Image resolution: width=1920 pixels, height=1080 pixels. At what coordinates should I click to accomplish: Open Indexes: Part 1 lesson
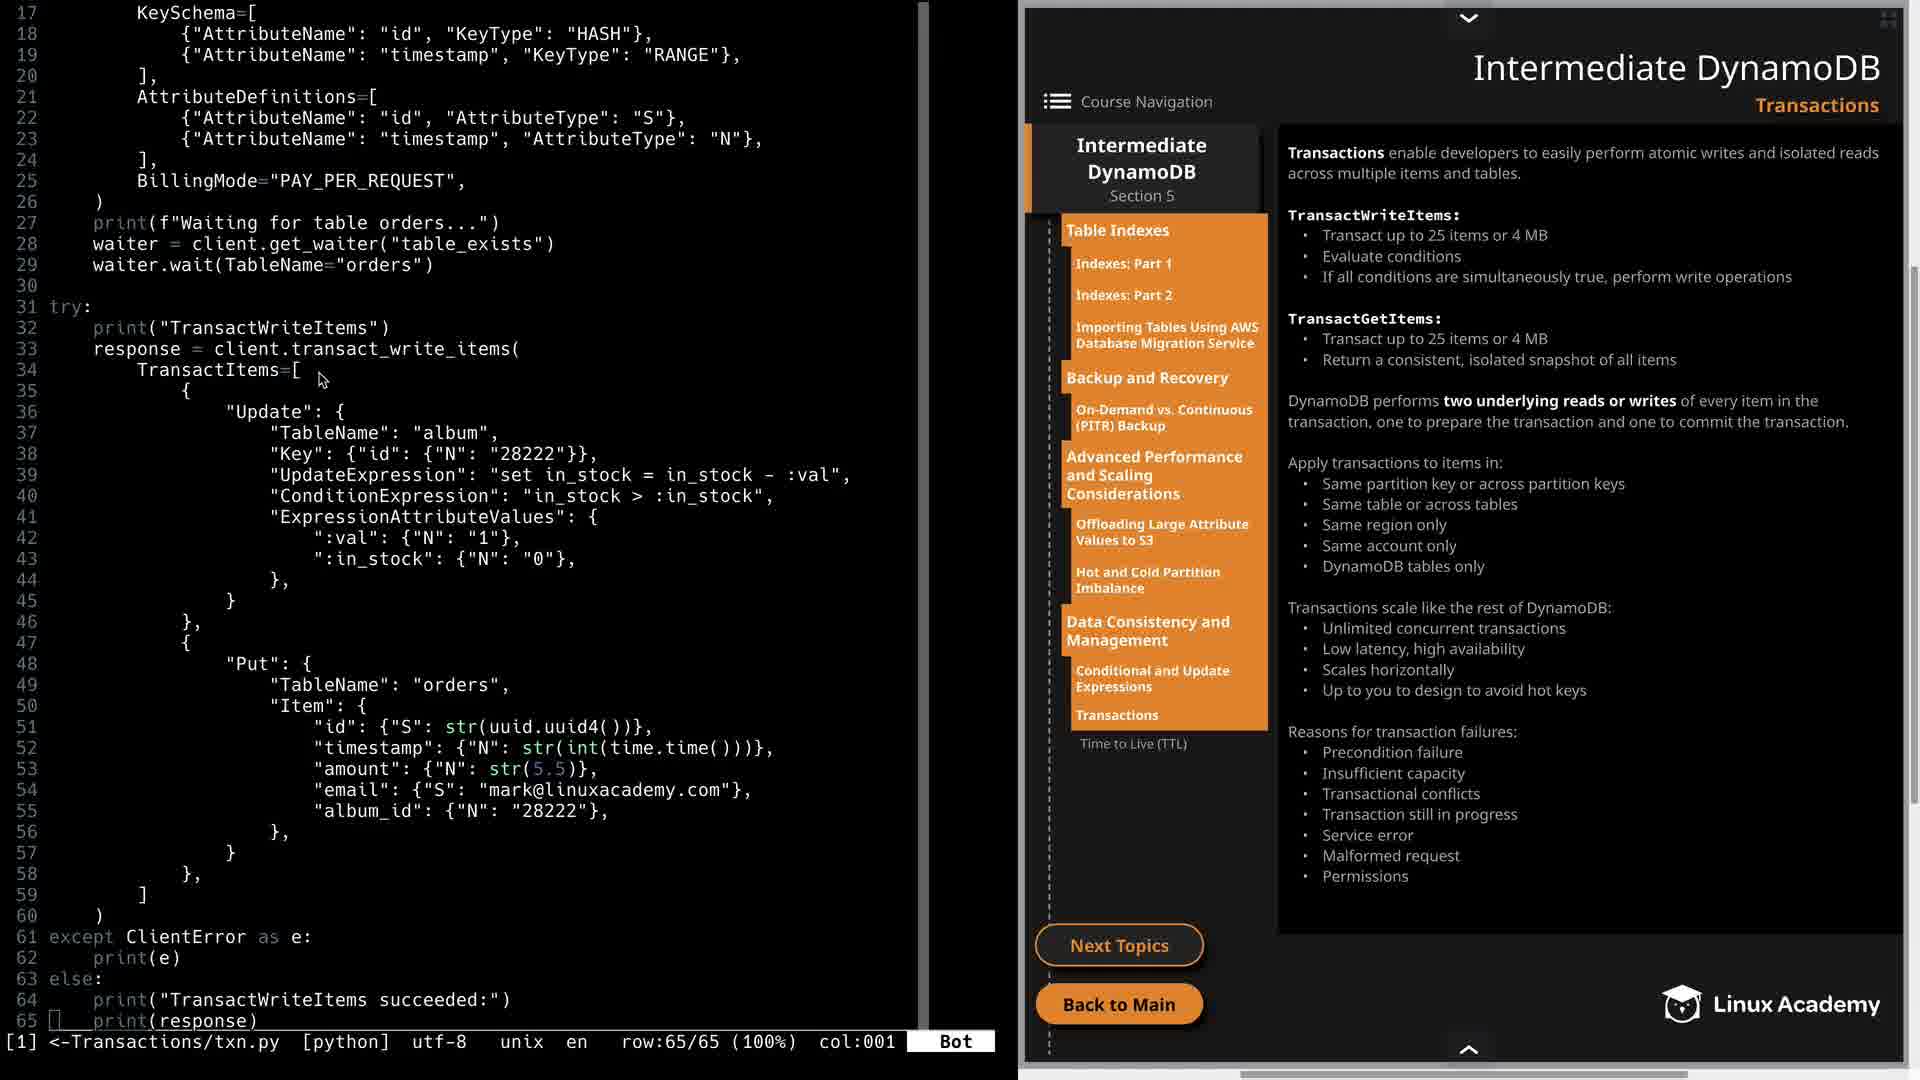1123,264
